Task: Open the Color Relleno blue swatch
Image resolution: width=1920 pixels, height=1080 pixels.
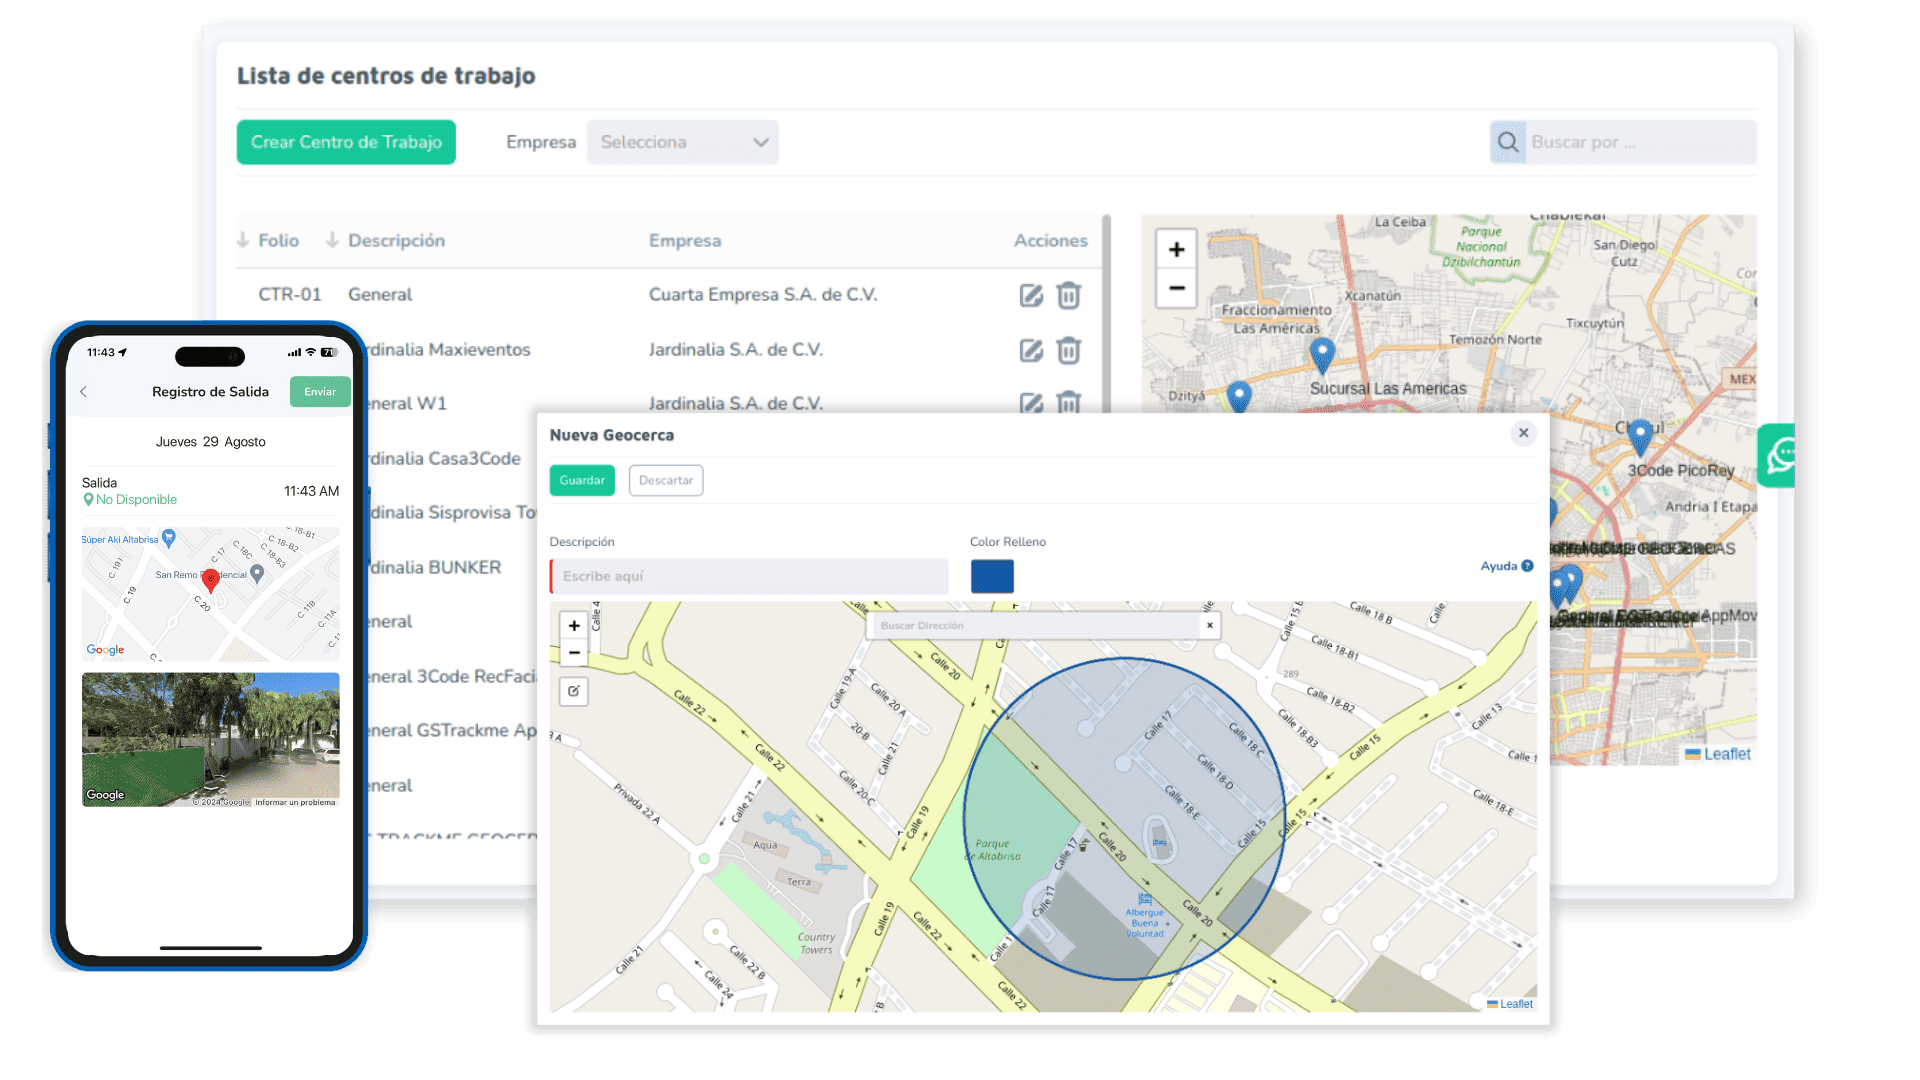Action: pyautogui.click(x=992, y=576)
